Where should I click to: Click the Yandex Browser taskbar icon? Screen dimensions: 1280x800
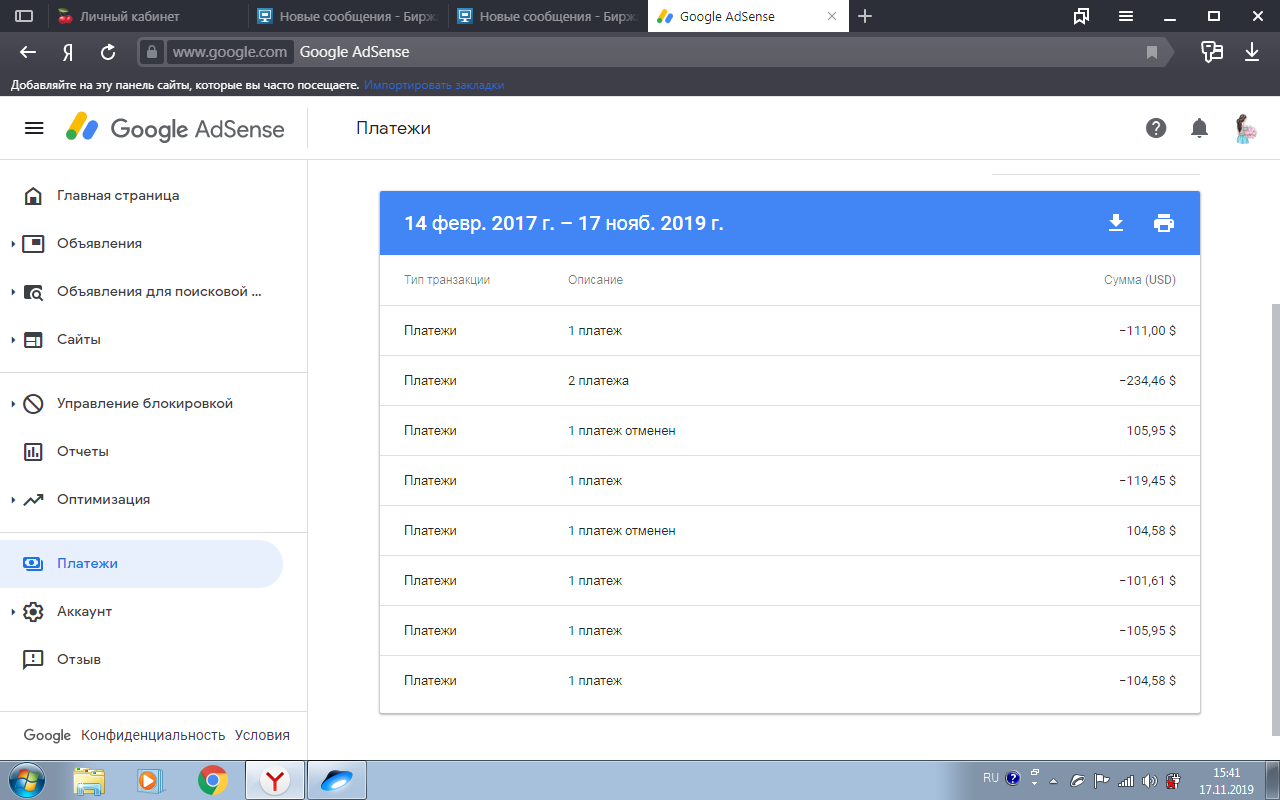tap(275, 780)
